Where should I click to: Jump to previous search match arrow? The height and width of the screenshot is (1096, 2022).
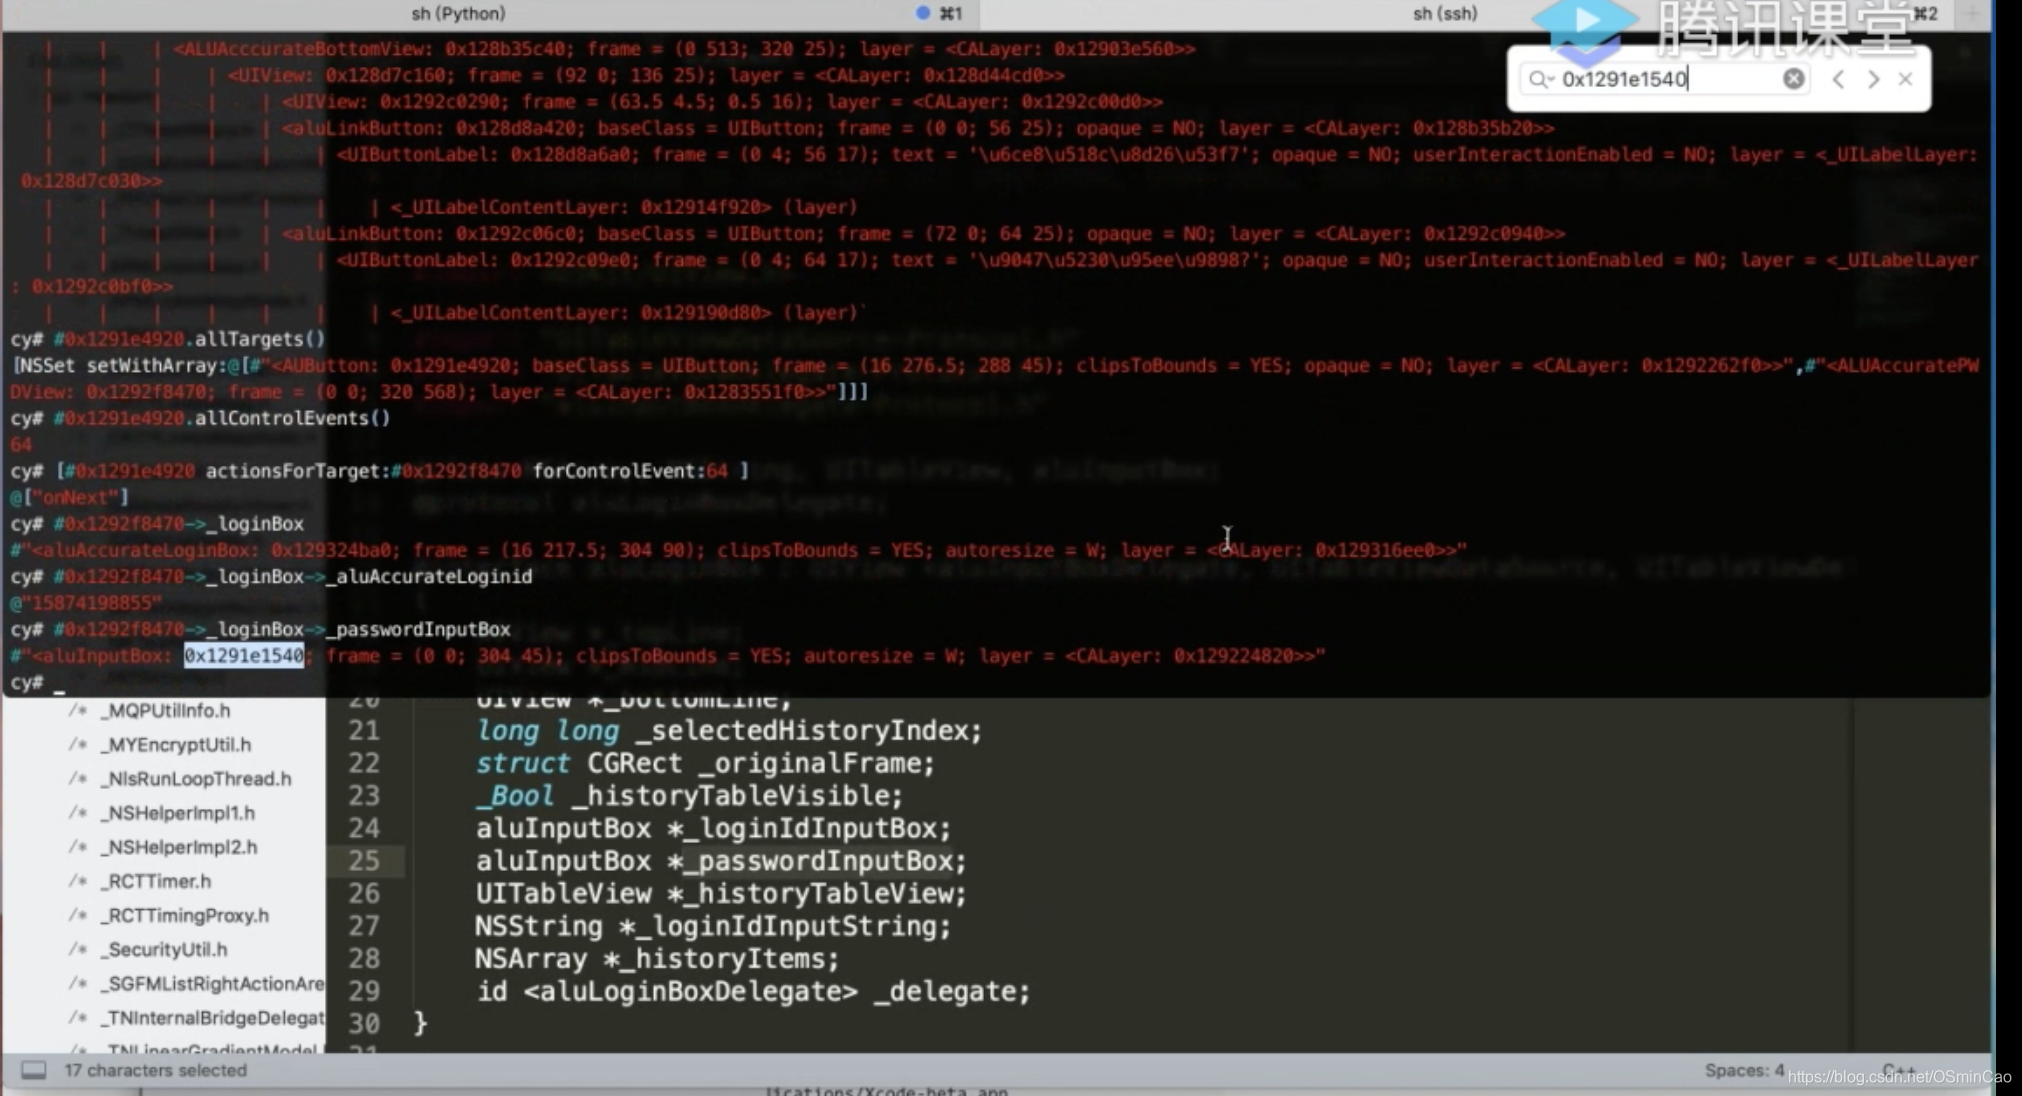tap(1838, 79)
